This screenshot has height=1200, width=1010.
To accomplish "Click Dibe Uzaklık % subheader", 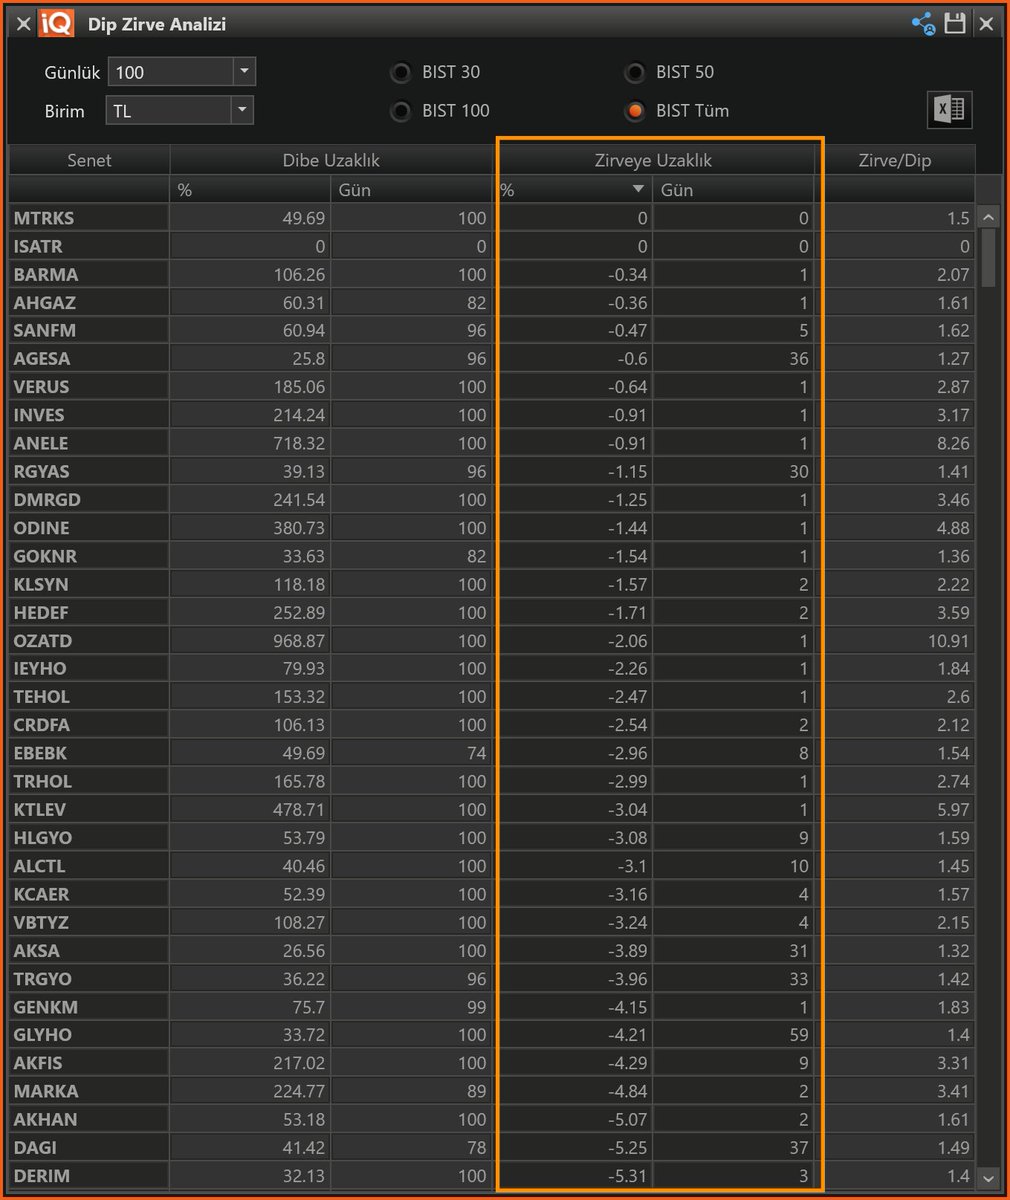I will 251,190.
